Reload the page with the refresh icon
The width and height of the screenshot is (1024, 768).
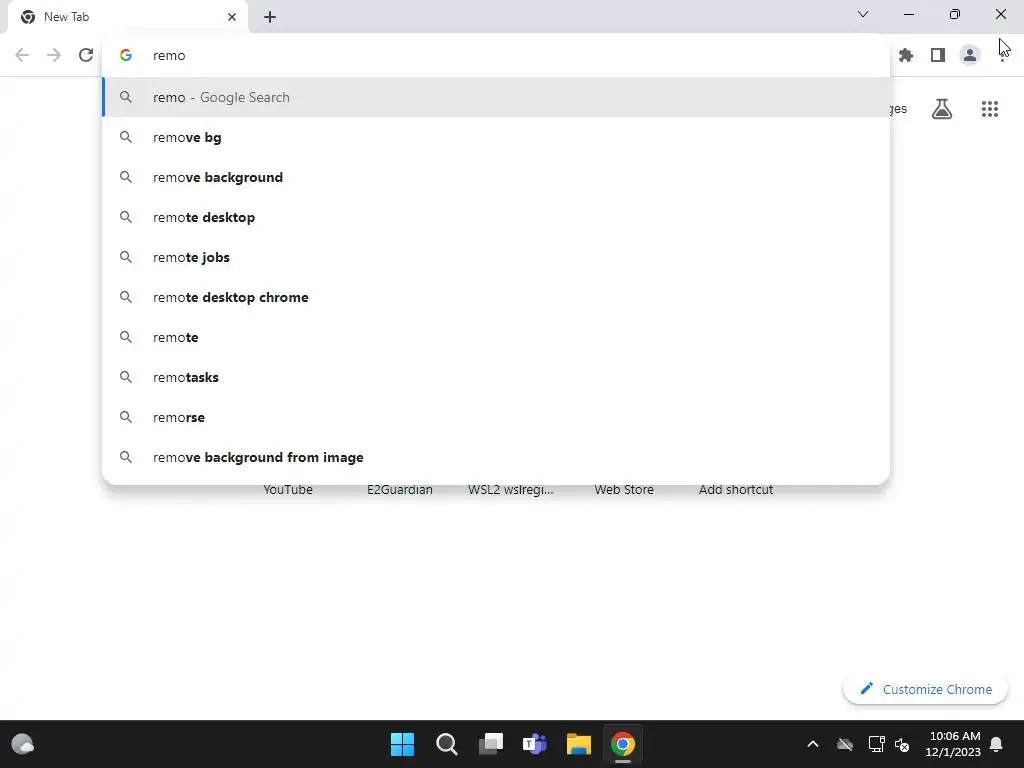click(x=86, y=55)
